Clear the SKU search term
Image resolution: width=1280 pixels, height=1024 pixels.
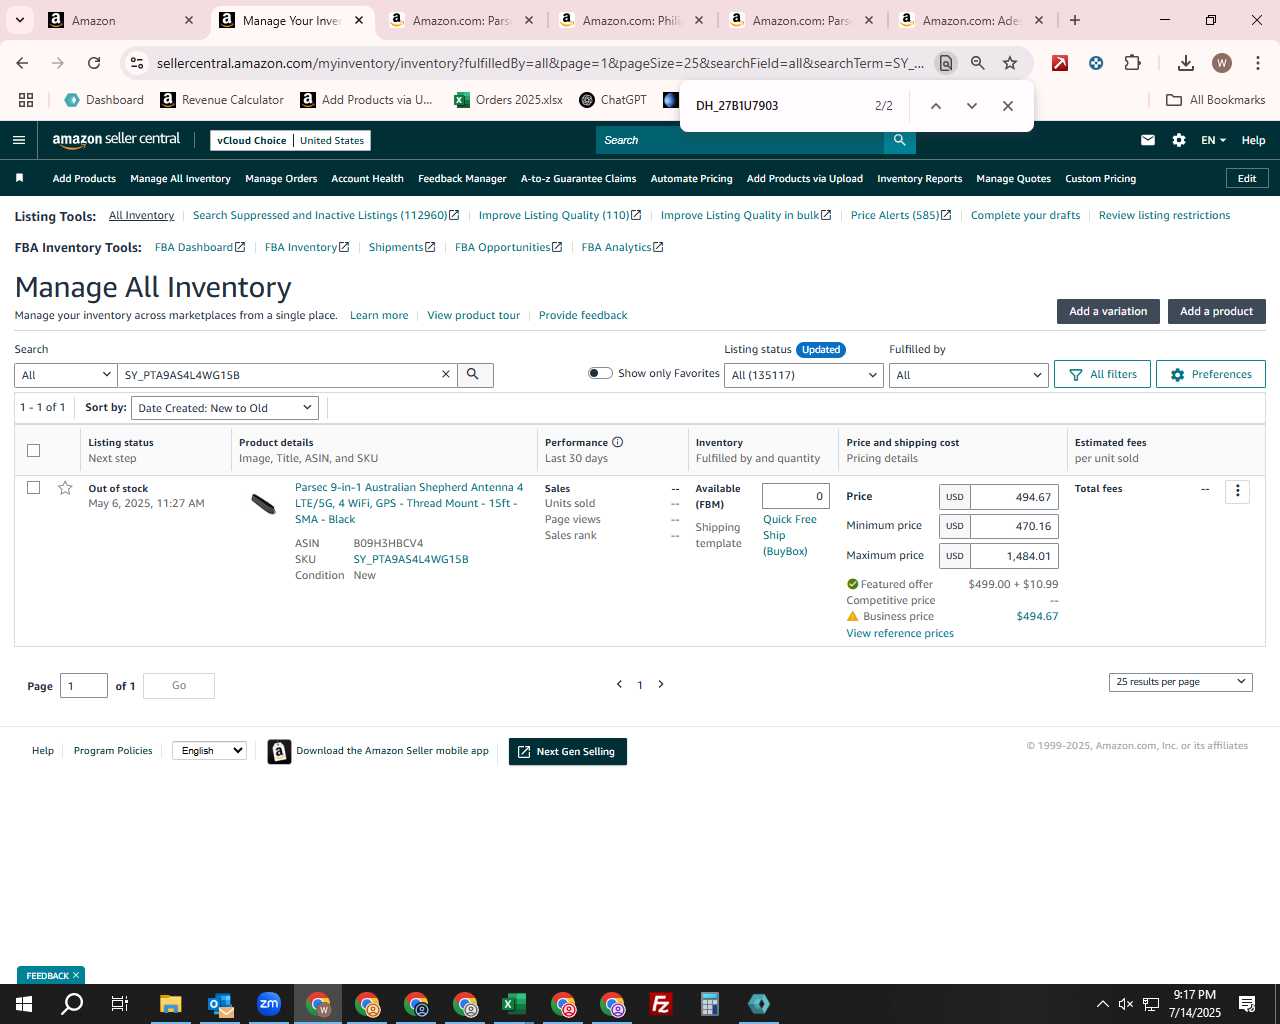tap(446, 374)
